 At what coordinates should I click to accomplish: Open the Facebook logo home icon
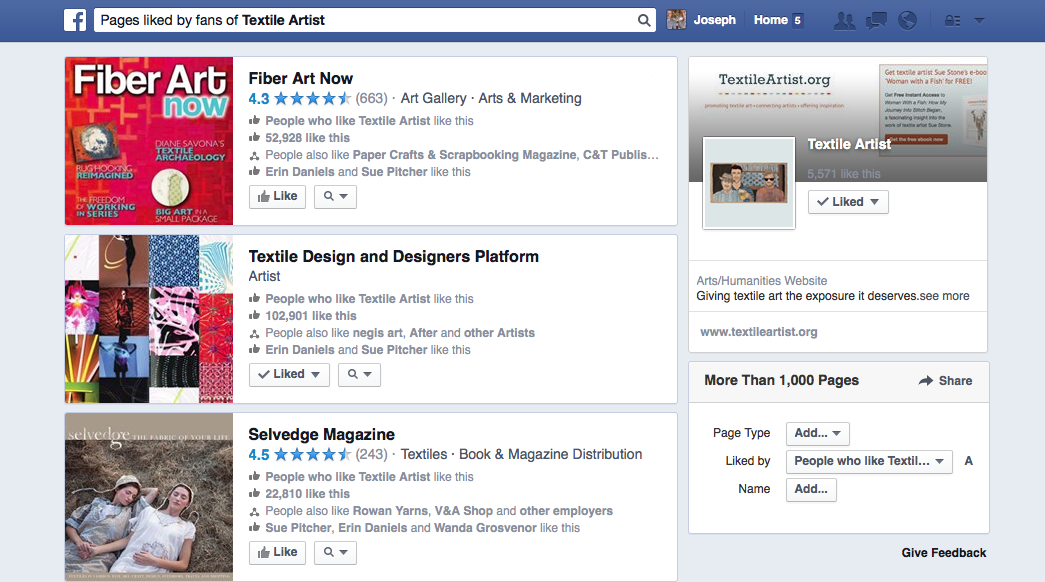pyautogui.click(x=75, y=20)
